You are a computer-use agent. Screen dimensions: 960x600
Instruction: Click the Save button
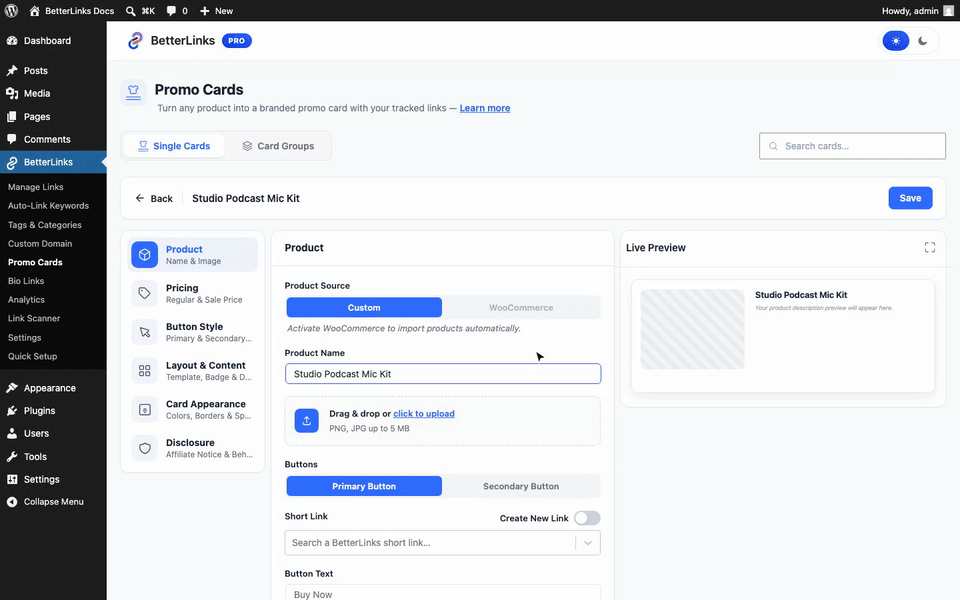pyautogui.click(x=910, y=198)
